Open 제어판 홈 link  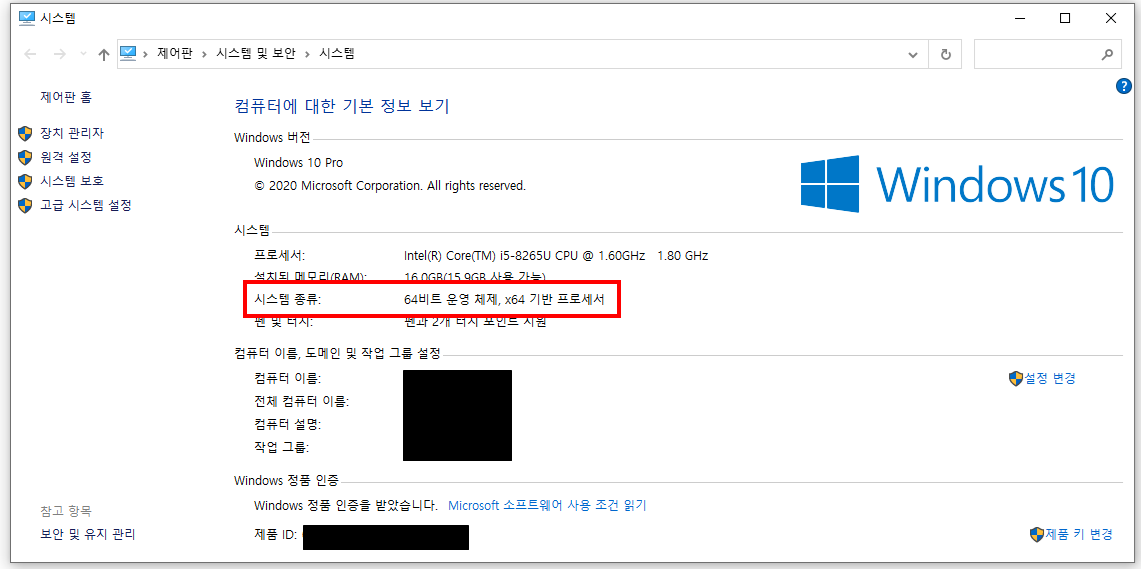[x=66, y=96]
